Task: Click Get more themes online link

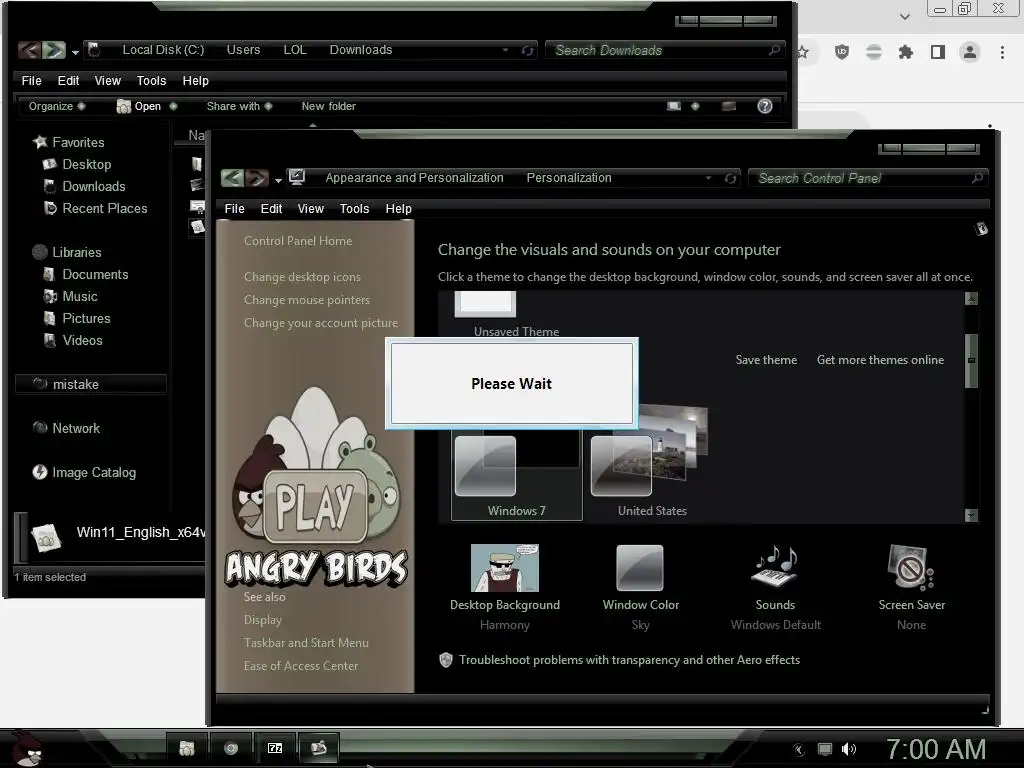Action: click(x=880, y=360)
